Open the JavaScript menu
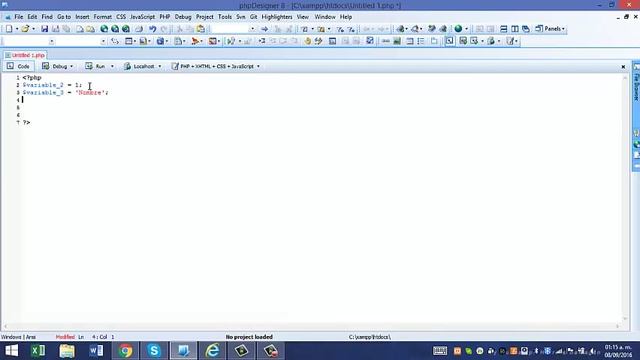The height and width of the screenshot is (360, 640). [x=142, y=17]
